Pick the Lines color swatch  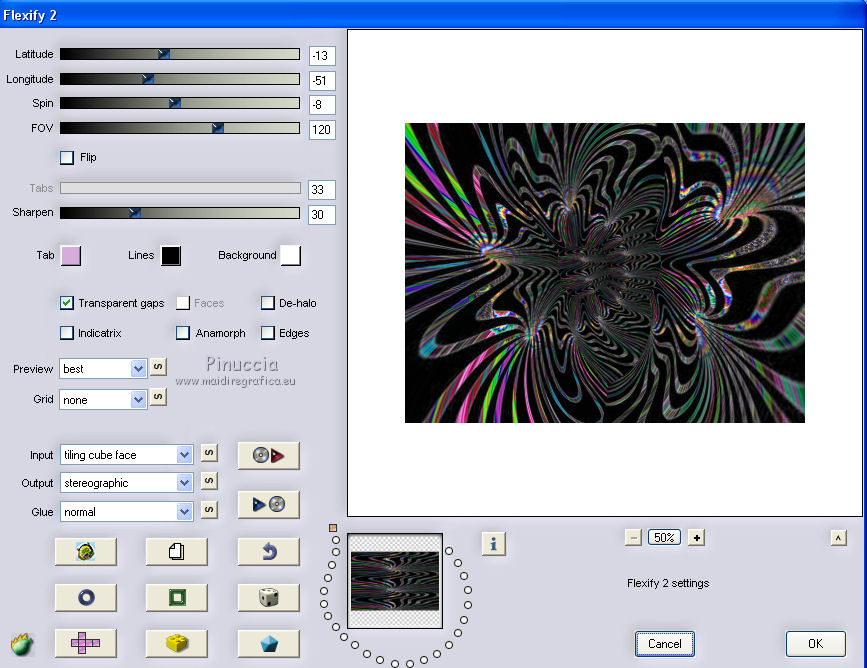171,255
